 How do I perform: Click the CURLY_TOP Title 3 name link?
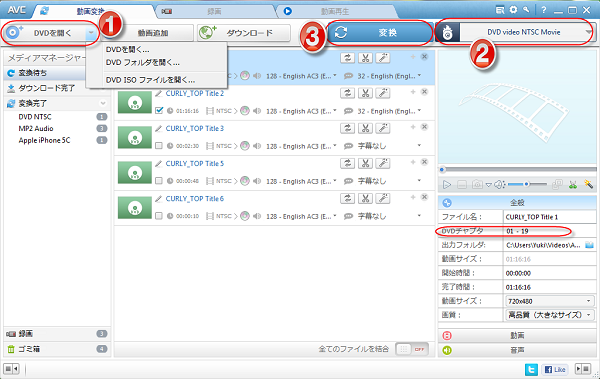[x=194, y=128]
